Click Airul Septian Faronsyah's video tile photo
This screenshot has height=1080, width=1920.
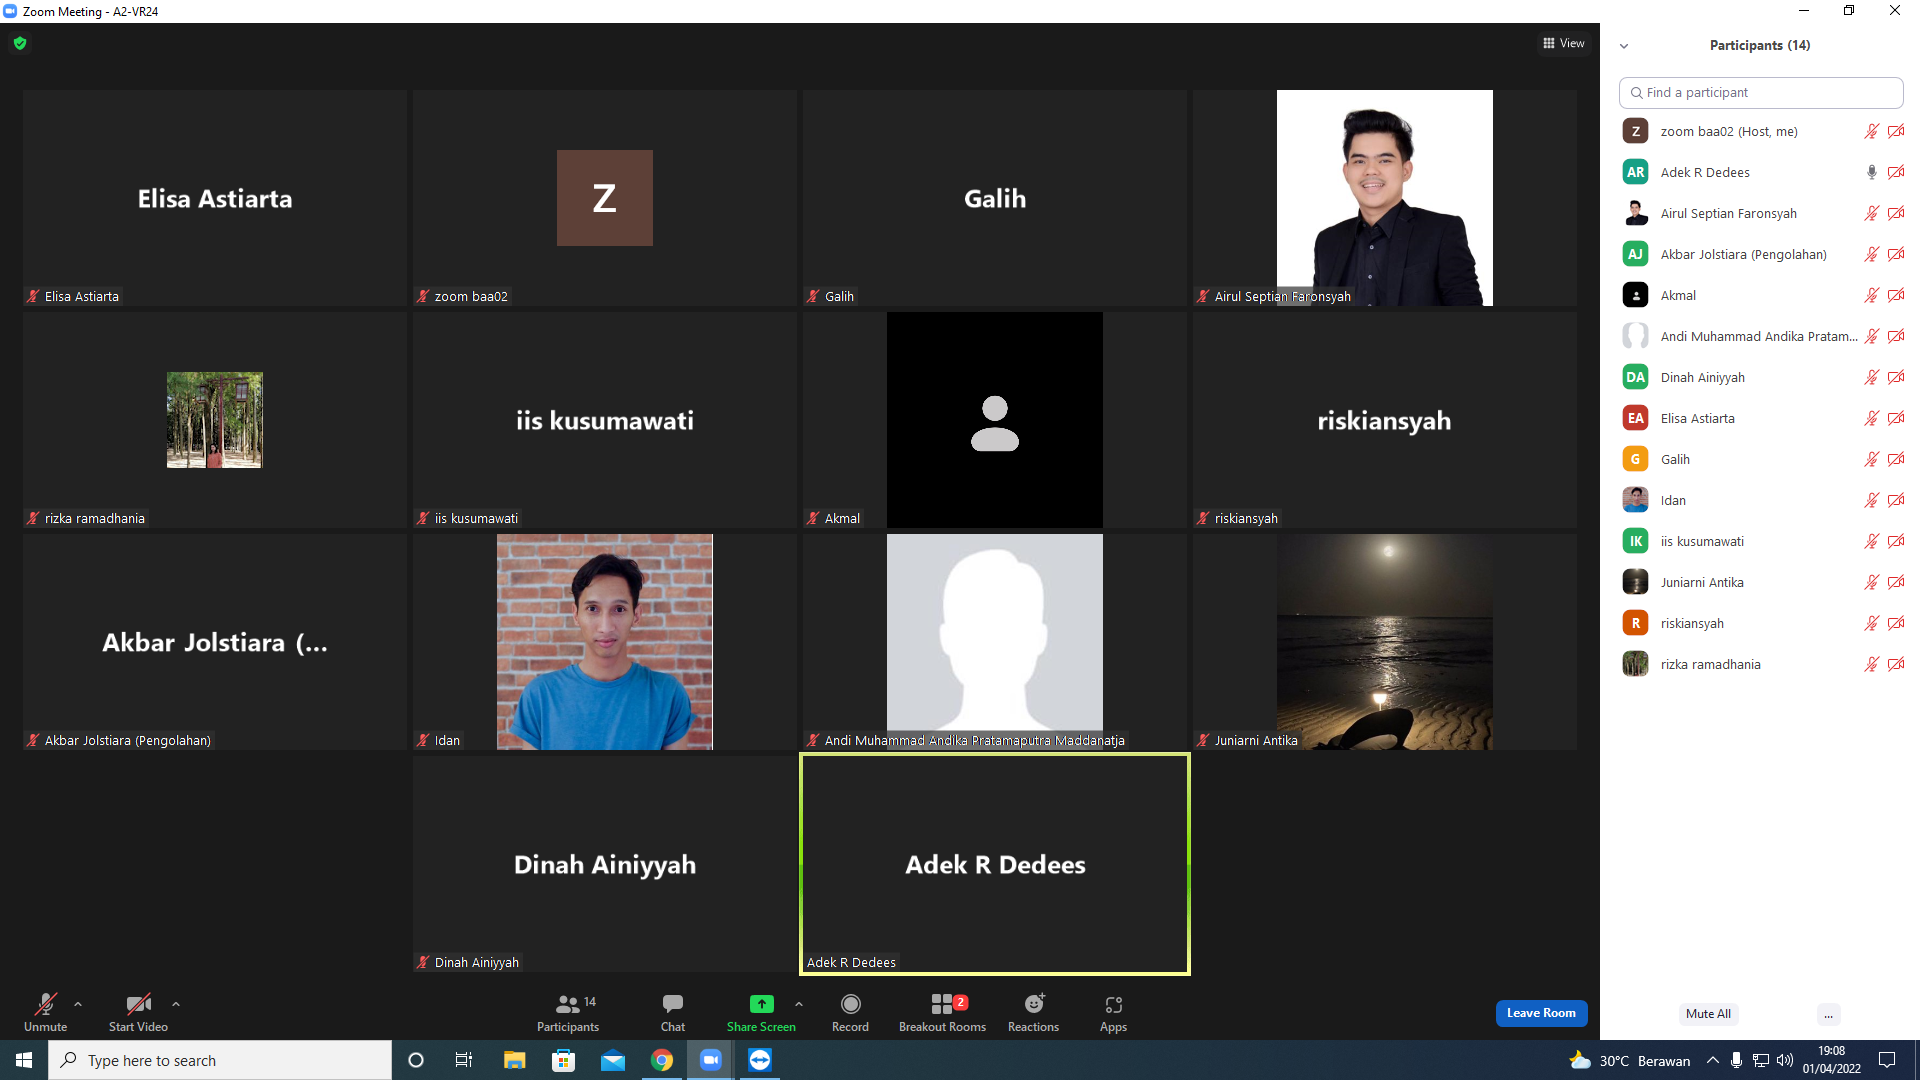pos(1384,198)
